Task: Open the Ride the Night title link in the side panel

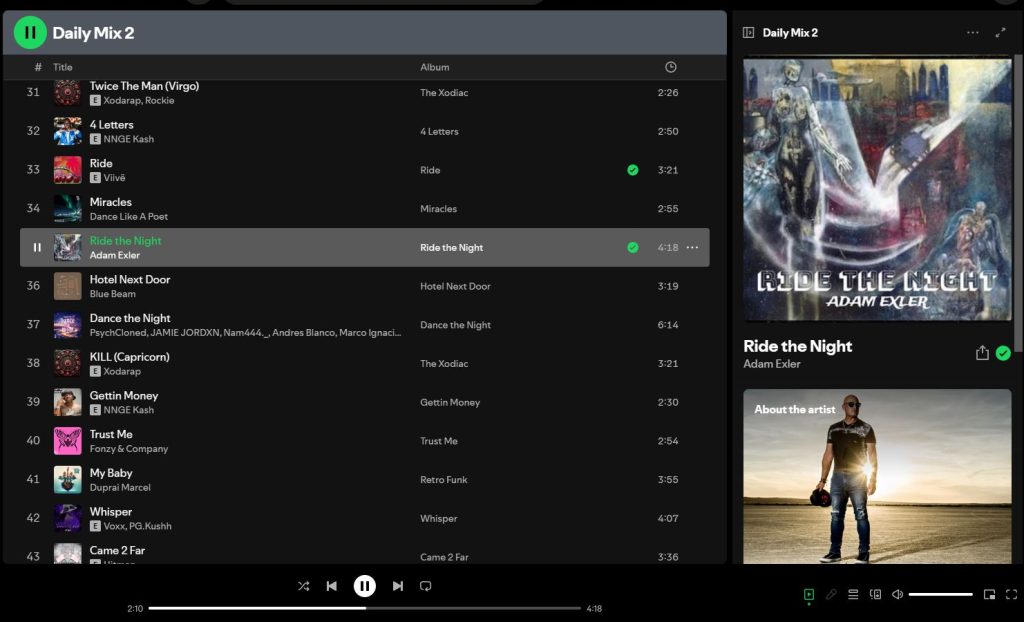Action: pyautogui.click(x=797, y=346)
